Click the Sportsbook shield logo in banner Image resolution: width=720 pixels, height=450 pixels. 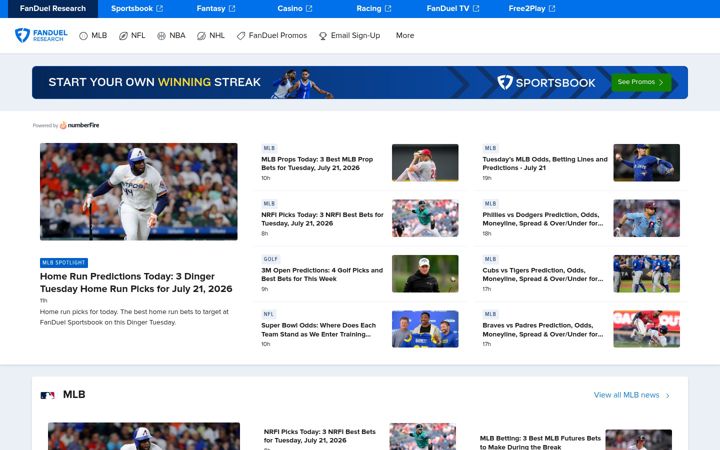point(505,82)
